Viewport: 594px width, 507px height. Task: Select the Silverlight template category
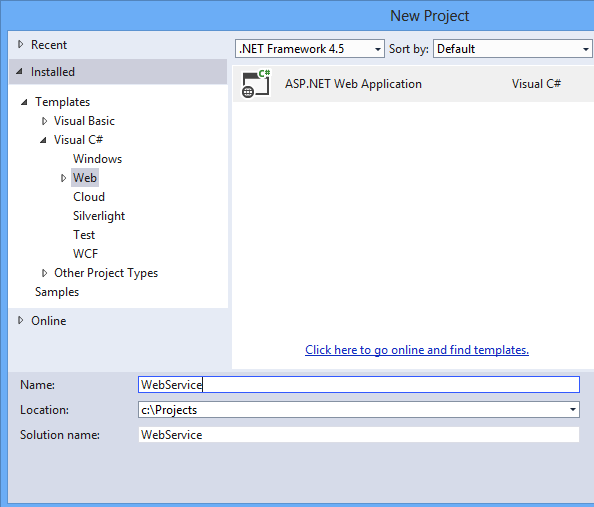pyautogui.click(x=99, y=216)
